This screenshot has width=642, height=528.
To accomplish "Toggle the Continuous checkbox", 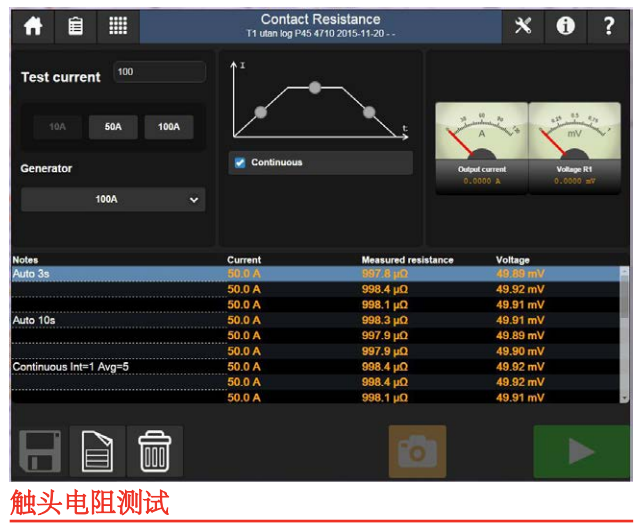I will pos(239,162).
